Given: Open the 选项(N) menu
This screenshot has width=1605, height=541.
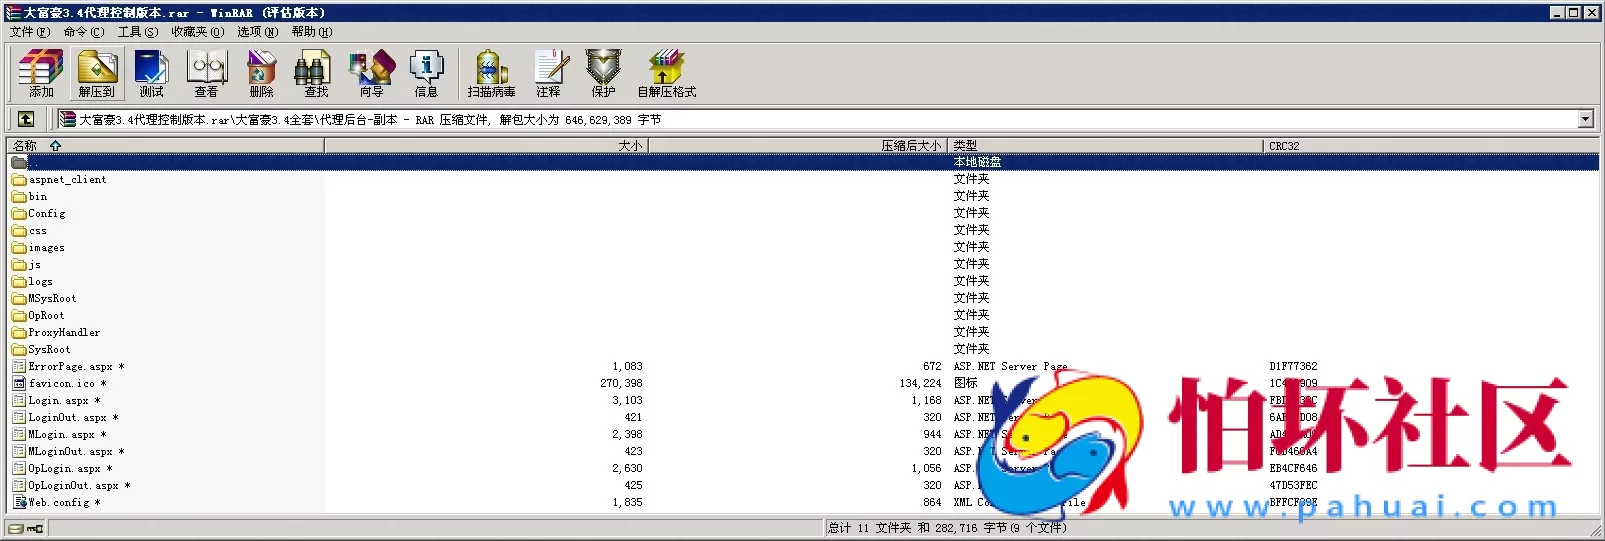Looking at the screenshot, I should [x=258, y=32].
